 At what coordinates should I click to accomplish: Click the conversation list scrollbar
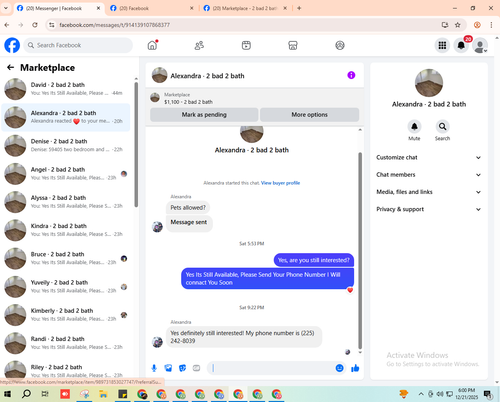click(136, 145)
